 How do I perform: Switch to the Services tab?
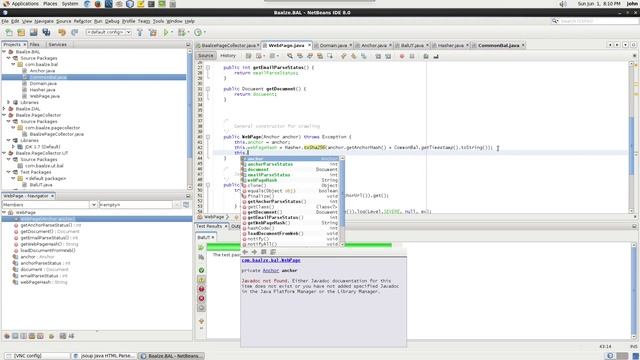[57, 44]
